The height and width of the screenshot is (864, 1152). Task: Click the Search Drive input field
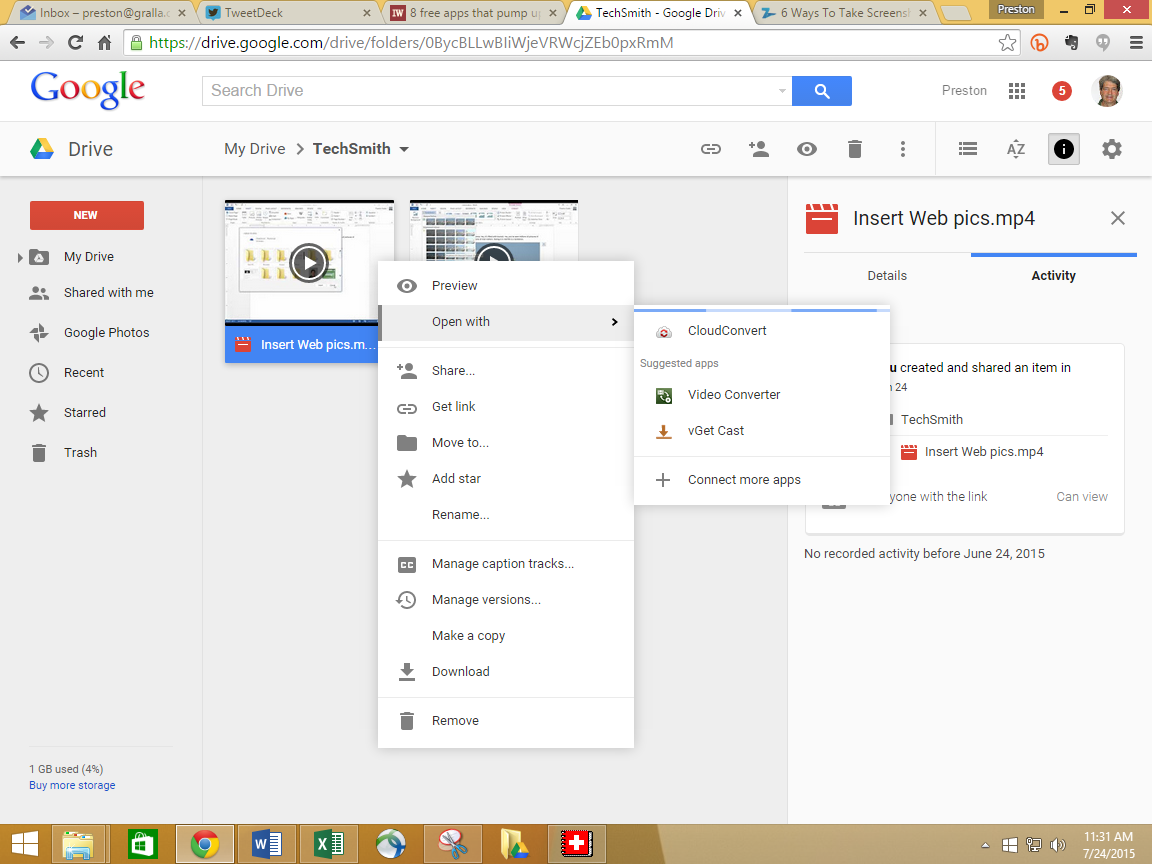click(x=488, y=91)
